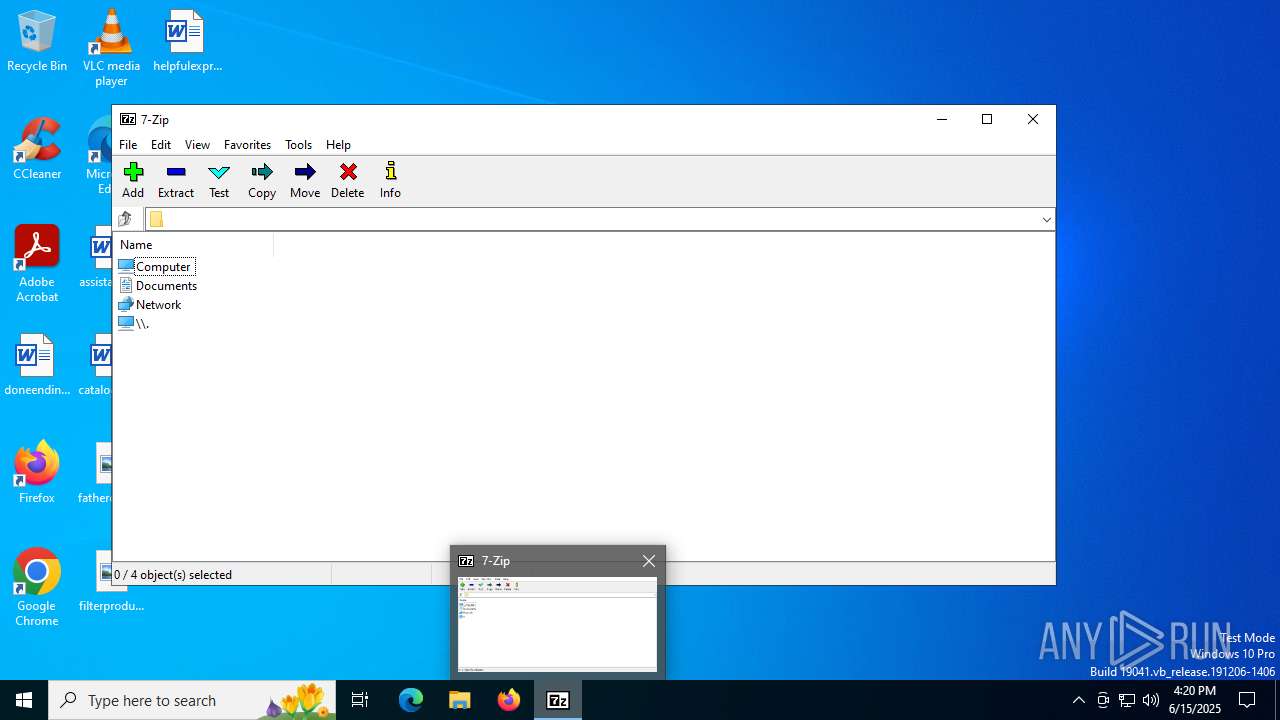Viewport: 1280px width, 720px height.
Task: Open Firefox from the taskbar
Action: [x=509, y=700]
